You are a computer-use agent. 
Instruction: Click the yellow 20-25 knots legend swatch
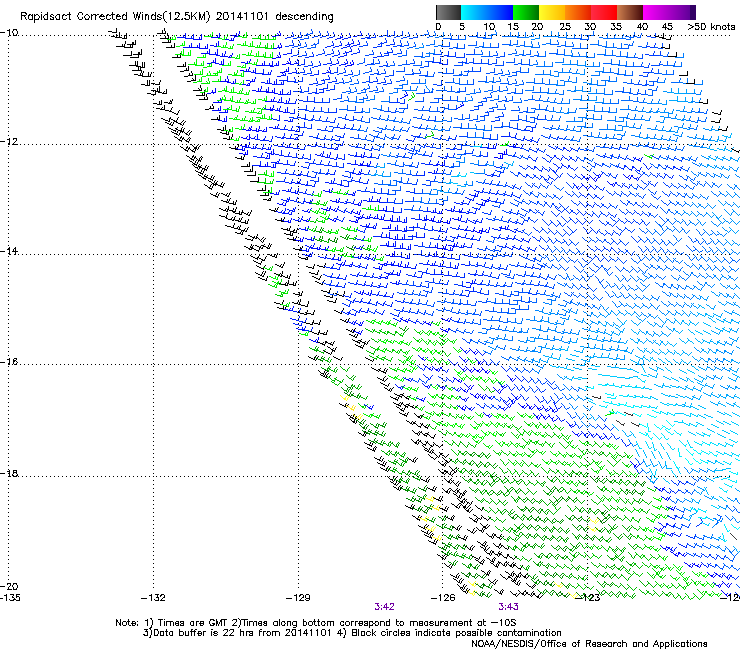tap(552, 12)
